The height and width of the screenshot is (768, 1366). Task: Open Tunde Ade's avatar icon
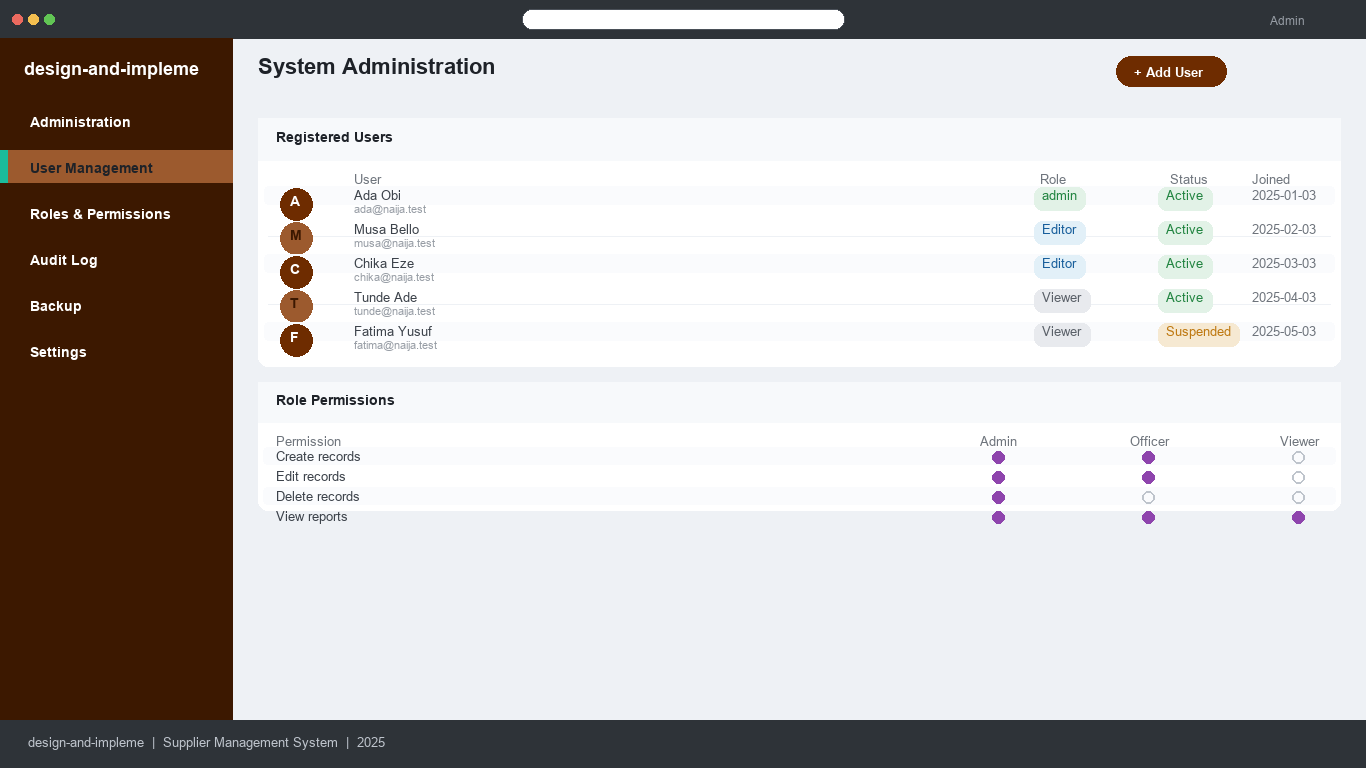pos(296,306)
